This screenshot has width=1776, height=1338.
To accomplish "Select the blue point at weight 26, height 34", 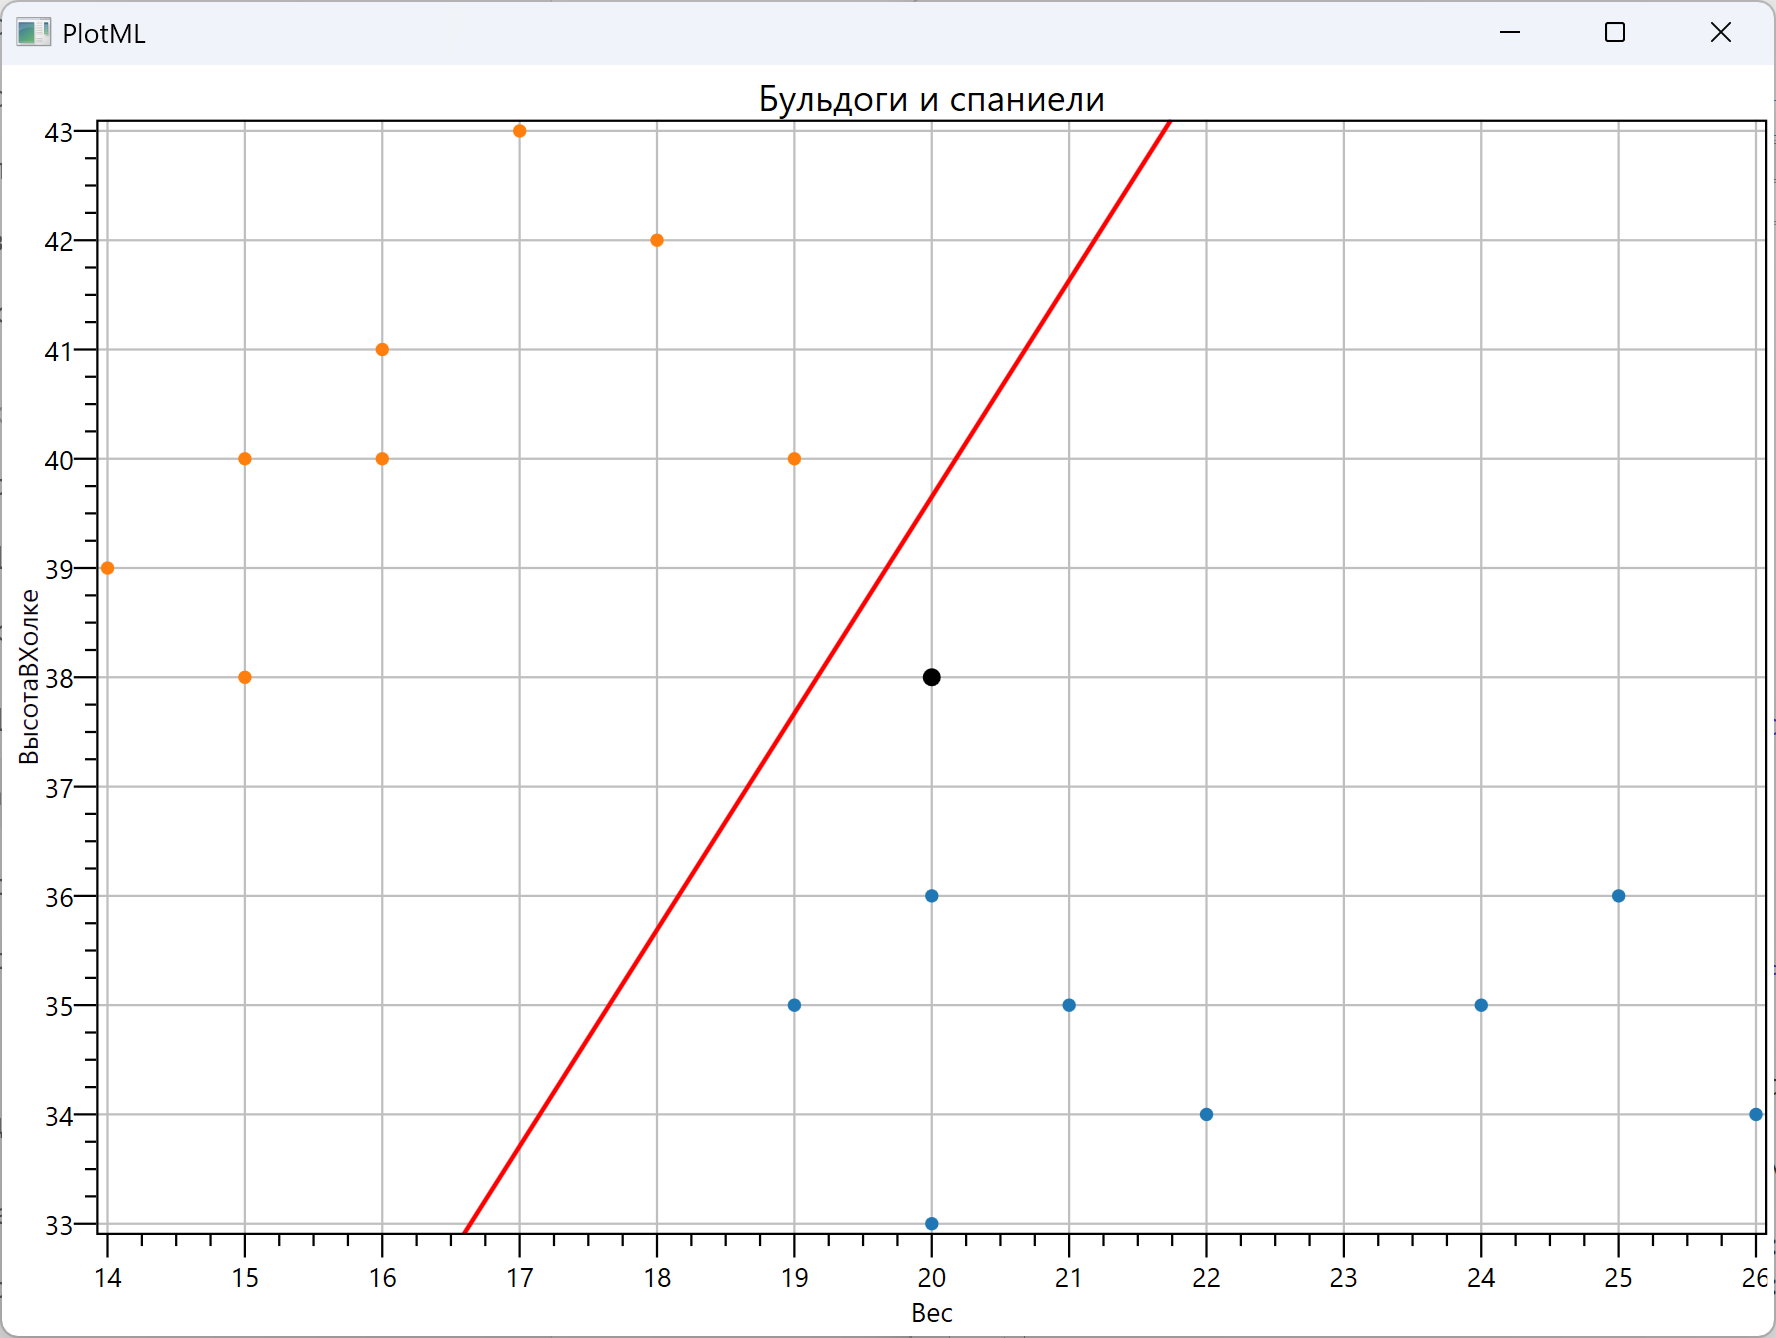I will coord(1756,1114).
